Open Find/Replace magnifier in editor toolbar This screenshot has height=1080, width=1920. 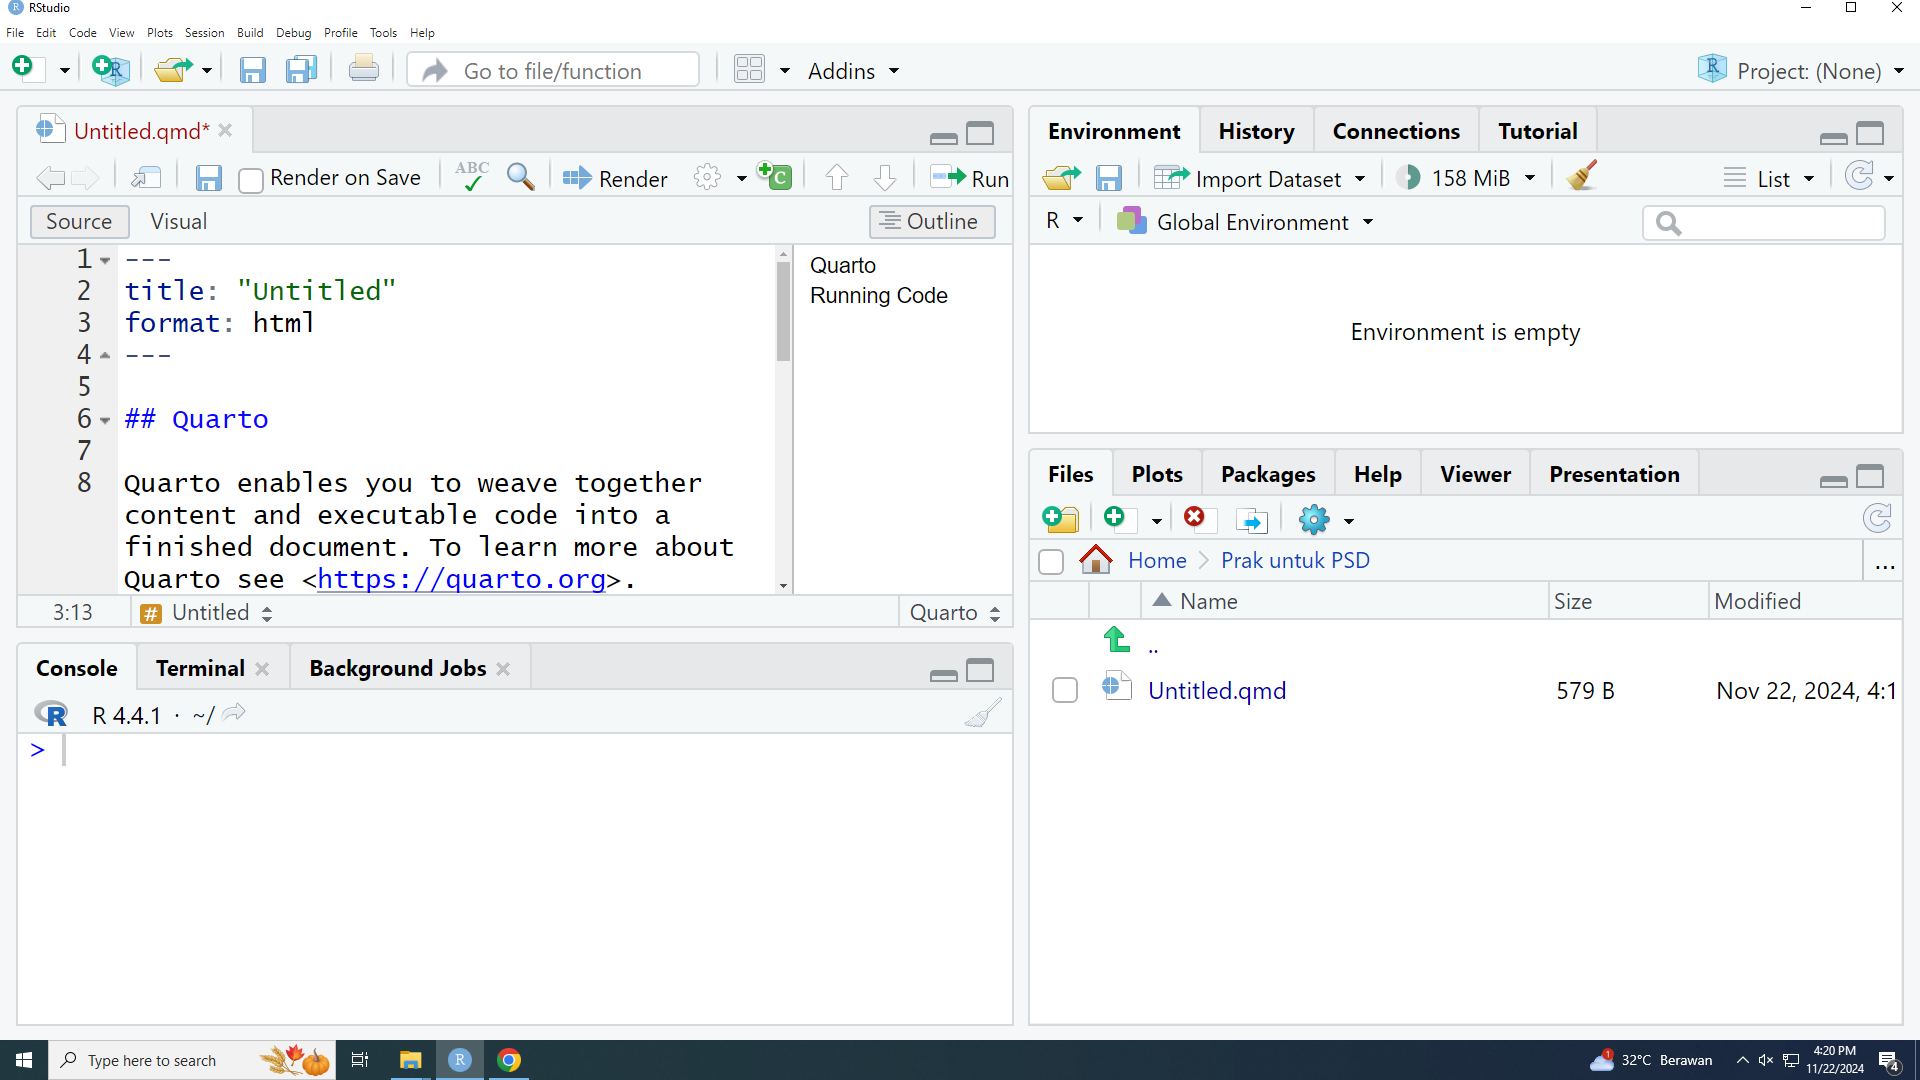(520, 177)
